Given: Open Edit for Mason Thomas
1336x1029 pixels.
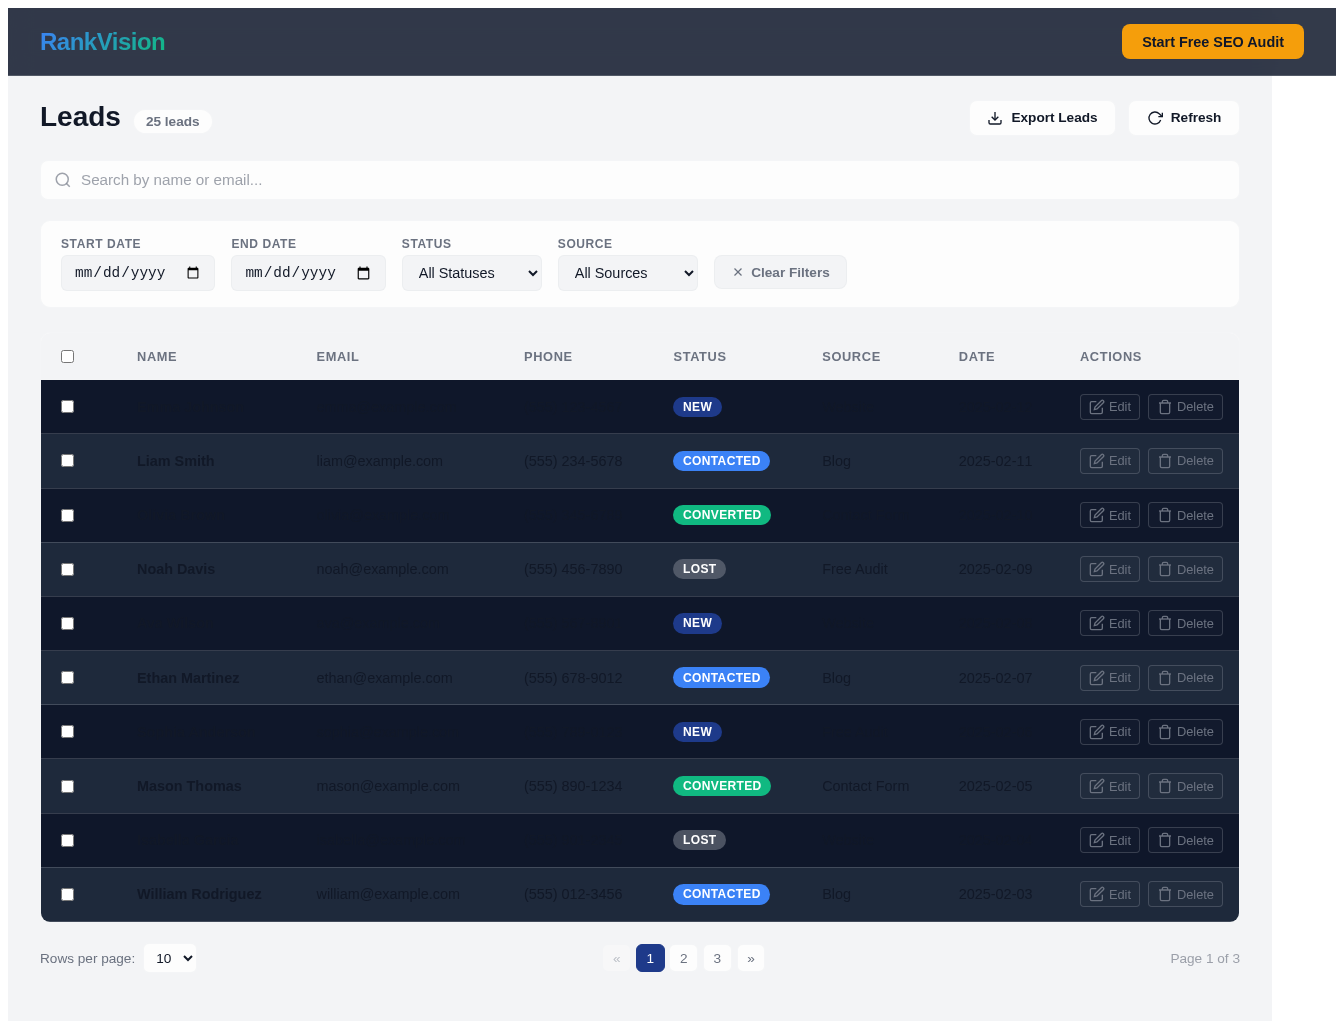Looking at the screenshot, I should 1110,786.
